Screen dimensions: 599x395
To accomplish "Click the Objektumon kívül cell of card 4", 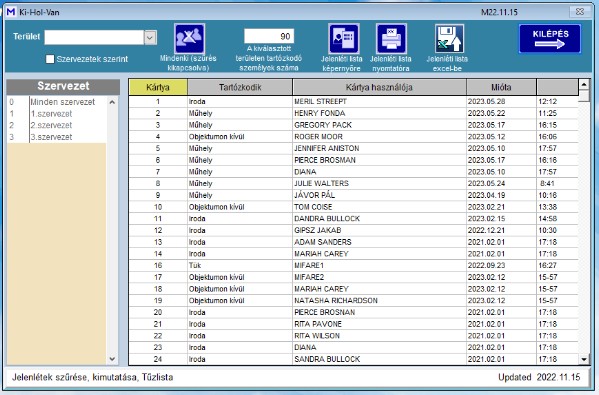I will coord(240,137).
